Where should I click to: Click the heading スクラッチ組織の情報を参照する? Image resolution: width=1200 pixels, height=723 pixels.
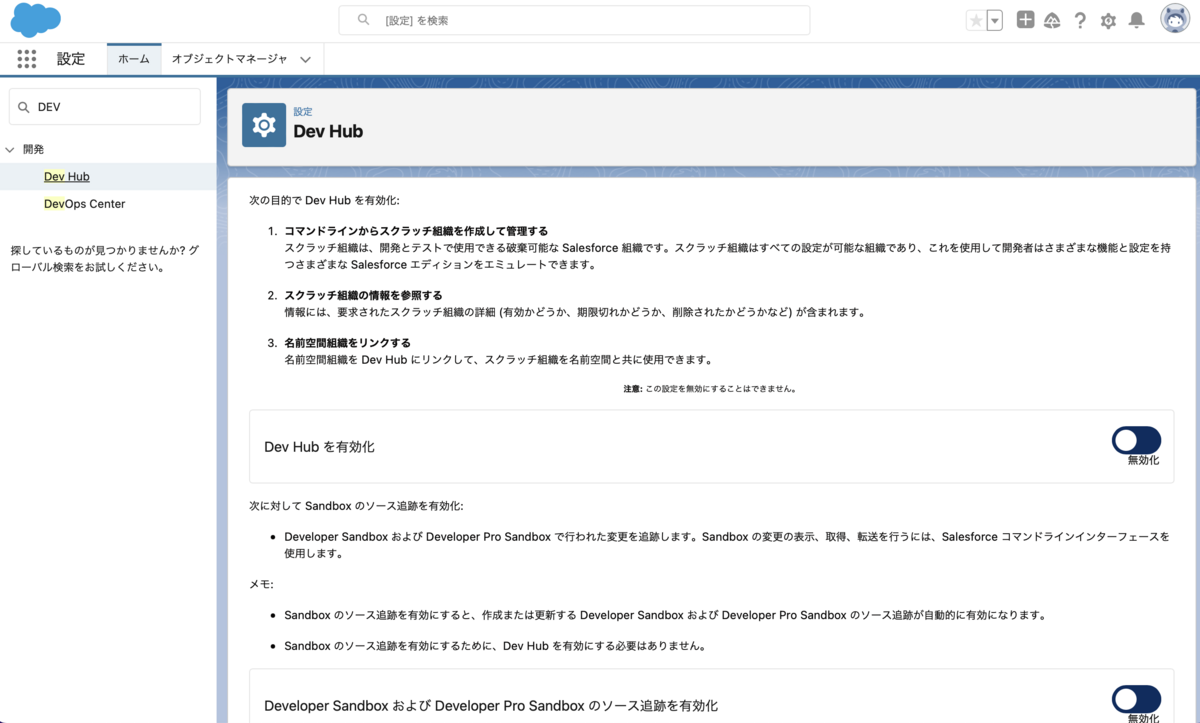pos(363,295)
